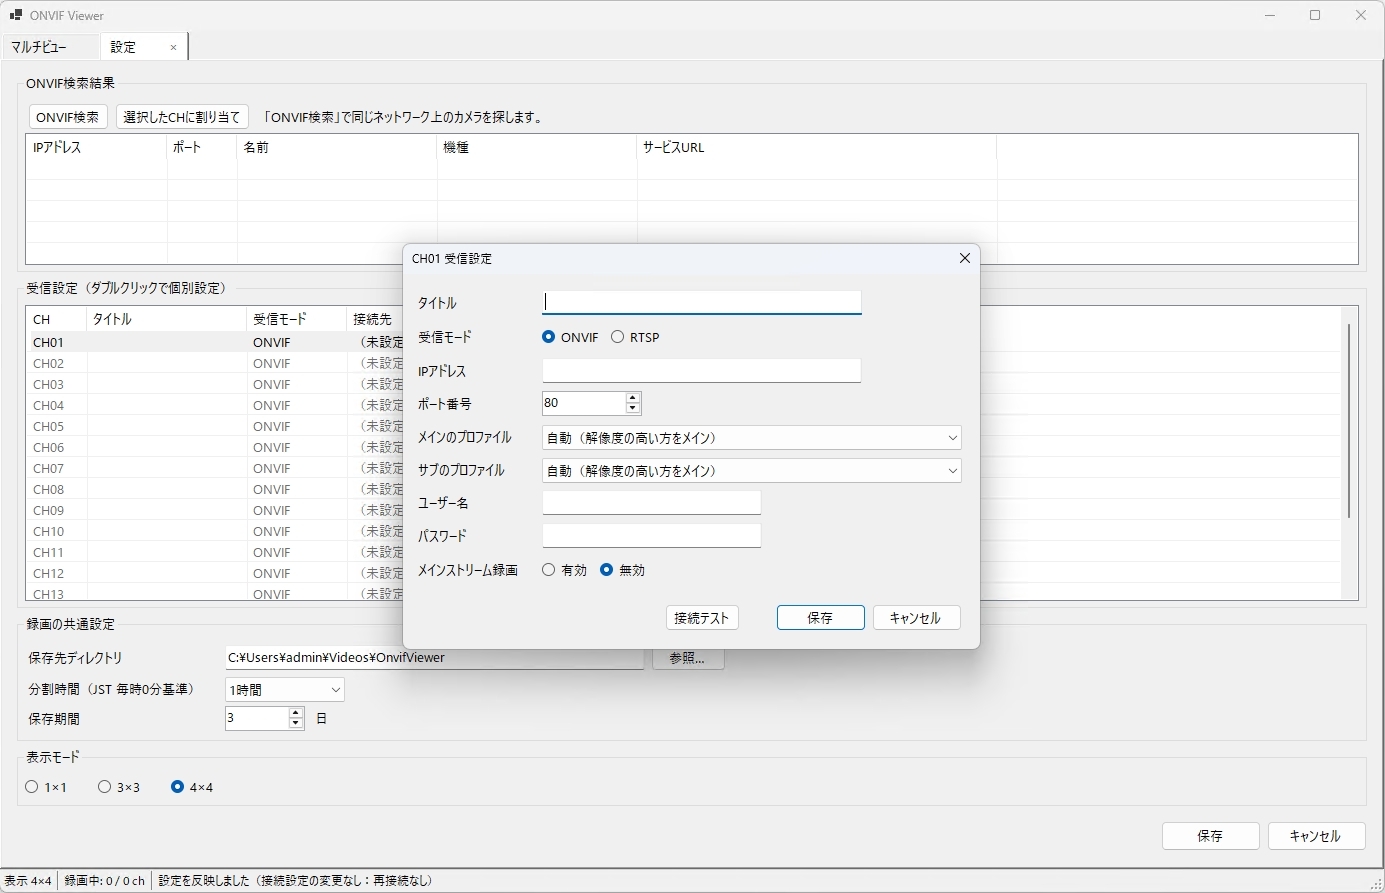Click 保存 in the CH01 dialog
Screen dimensions: 1385x893
click(x=821, y=618)
